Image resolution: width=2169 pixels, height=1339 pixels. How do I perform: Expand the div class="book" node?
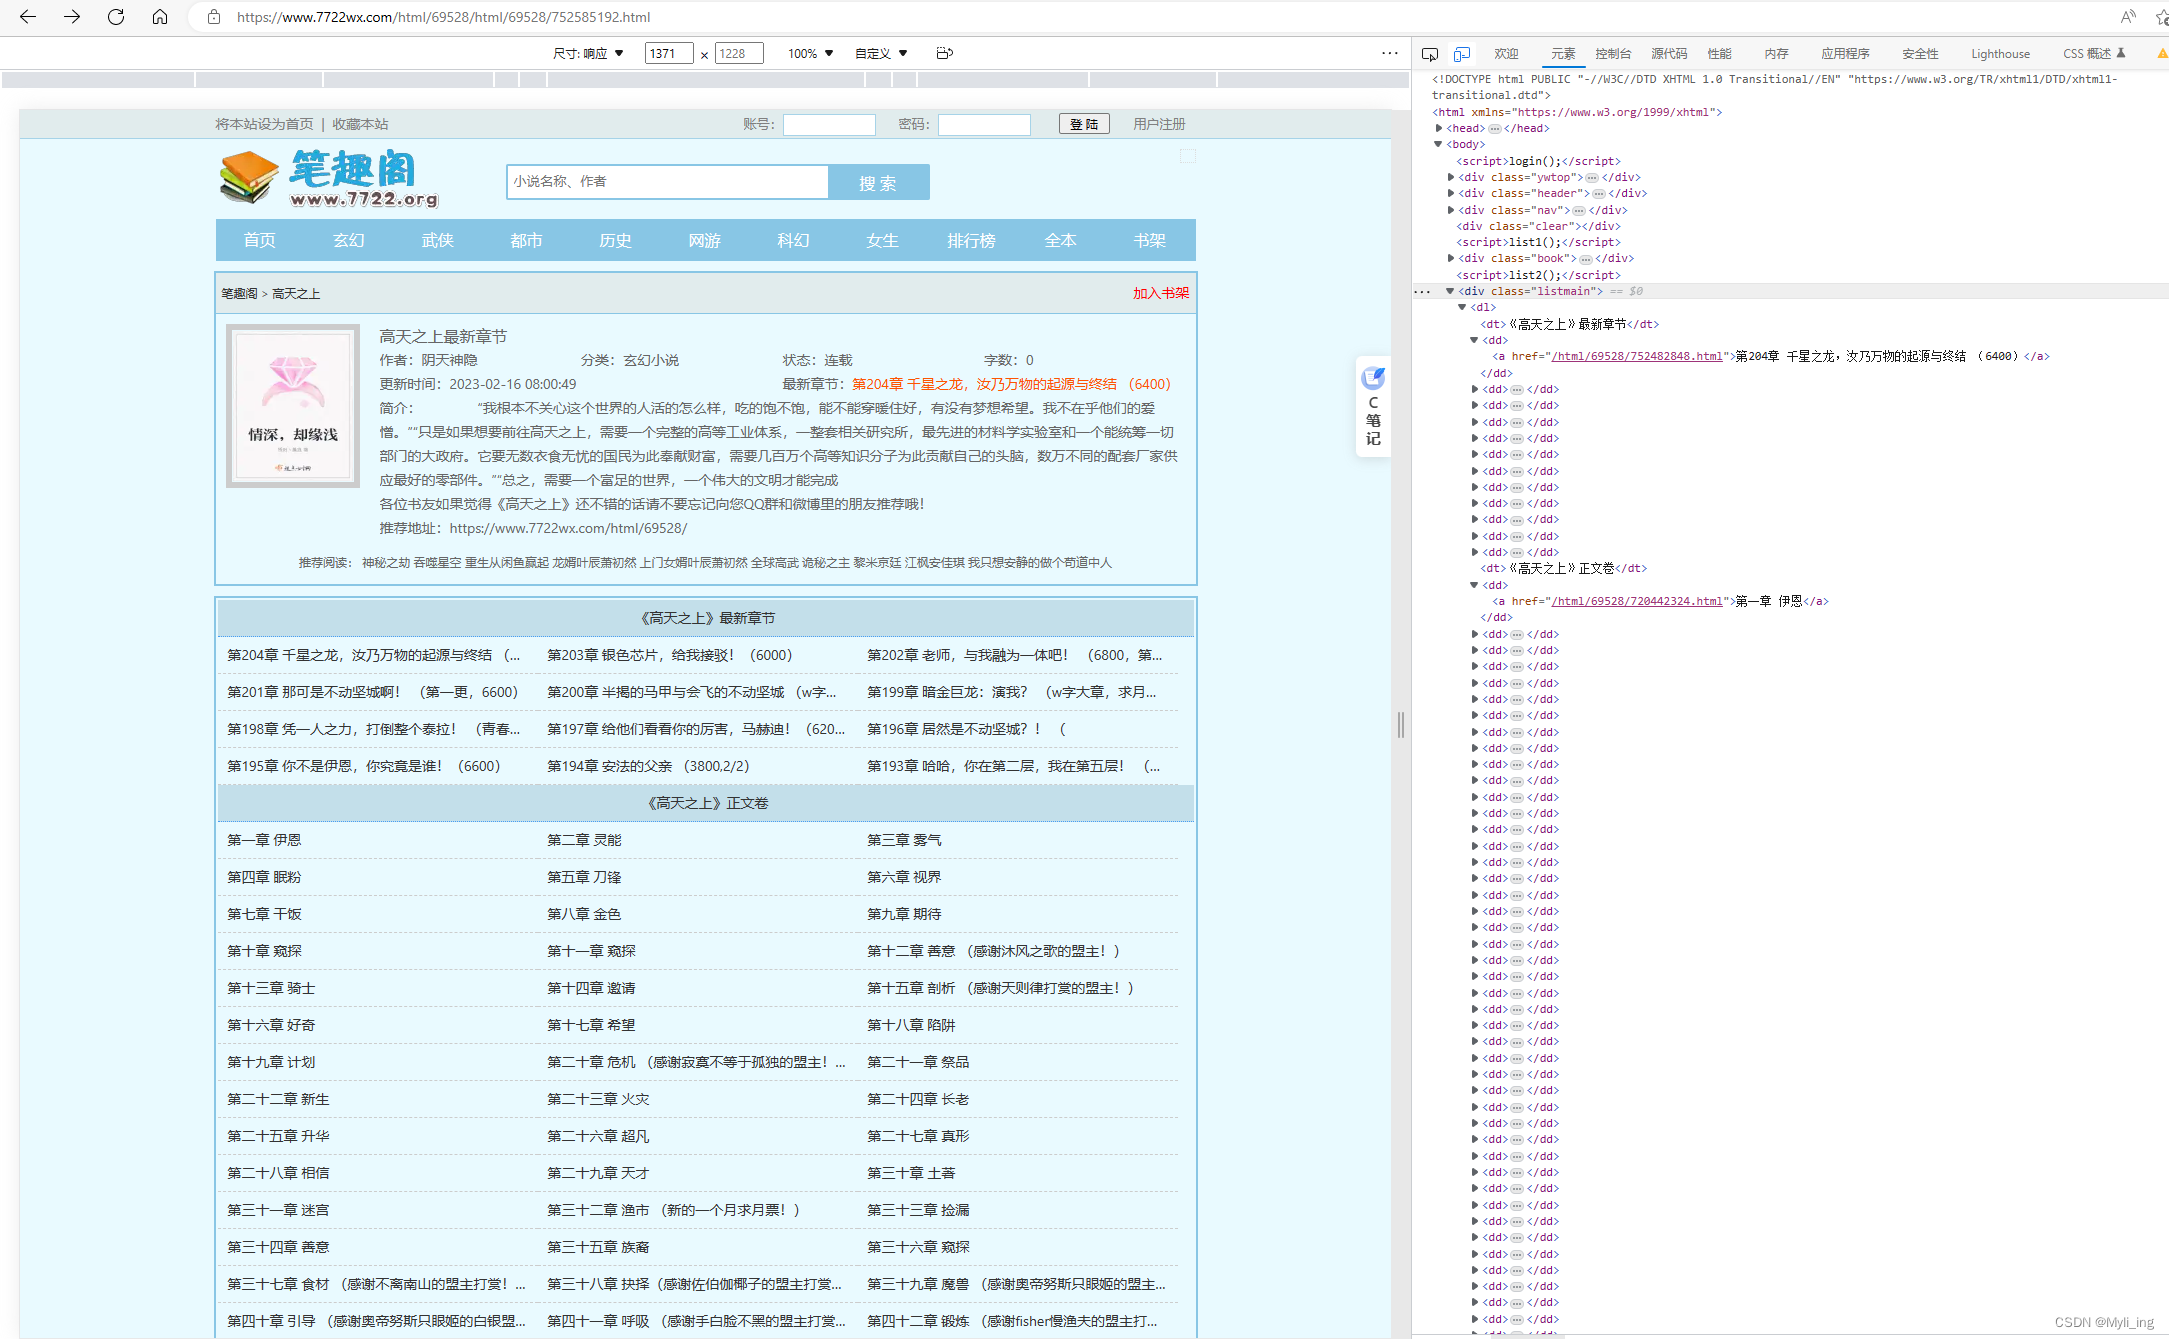(x=1451, y=259)
